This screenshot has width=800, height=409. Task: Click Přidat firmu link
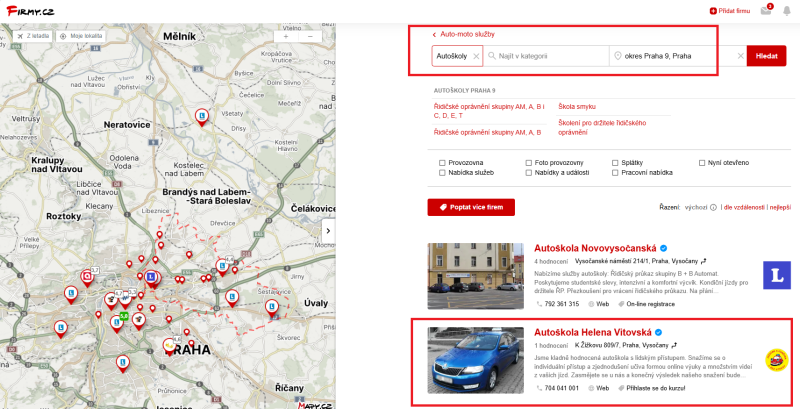click(730, 11)
